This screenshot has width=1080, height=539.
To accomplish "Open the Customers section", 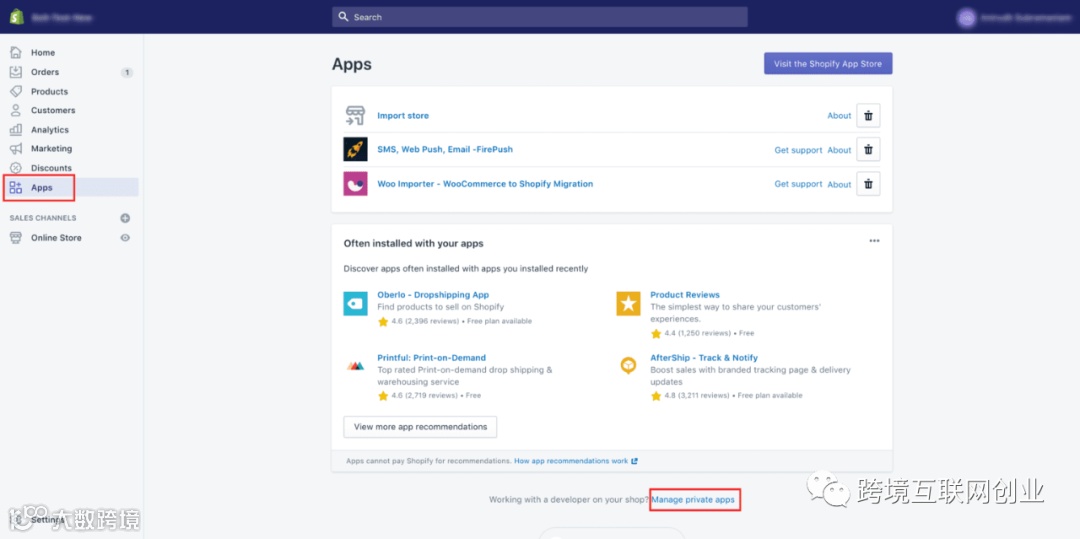I will (53, 110).
